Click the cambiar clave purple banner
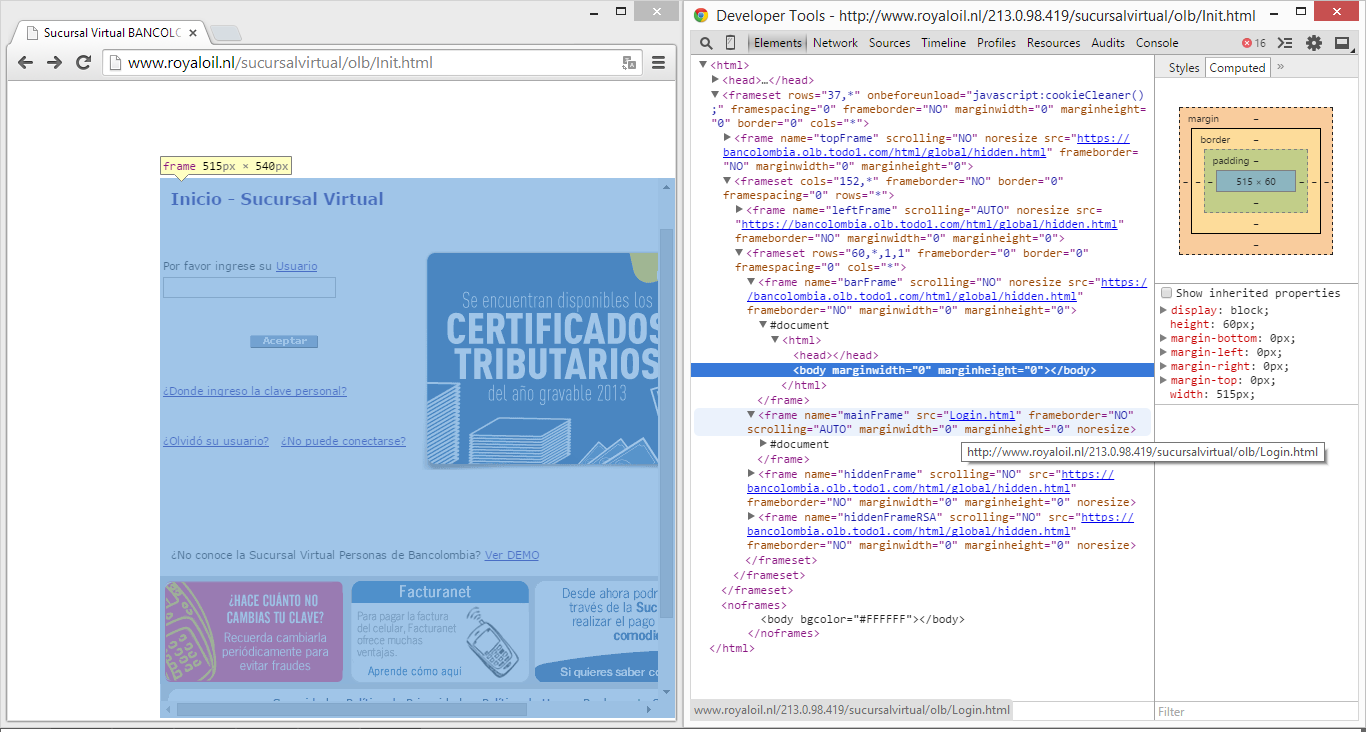 click(254, 632)
